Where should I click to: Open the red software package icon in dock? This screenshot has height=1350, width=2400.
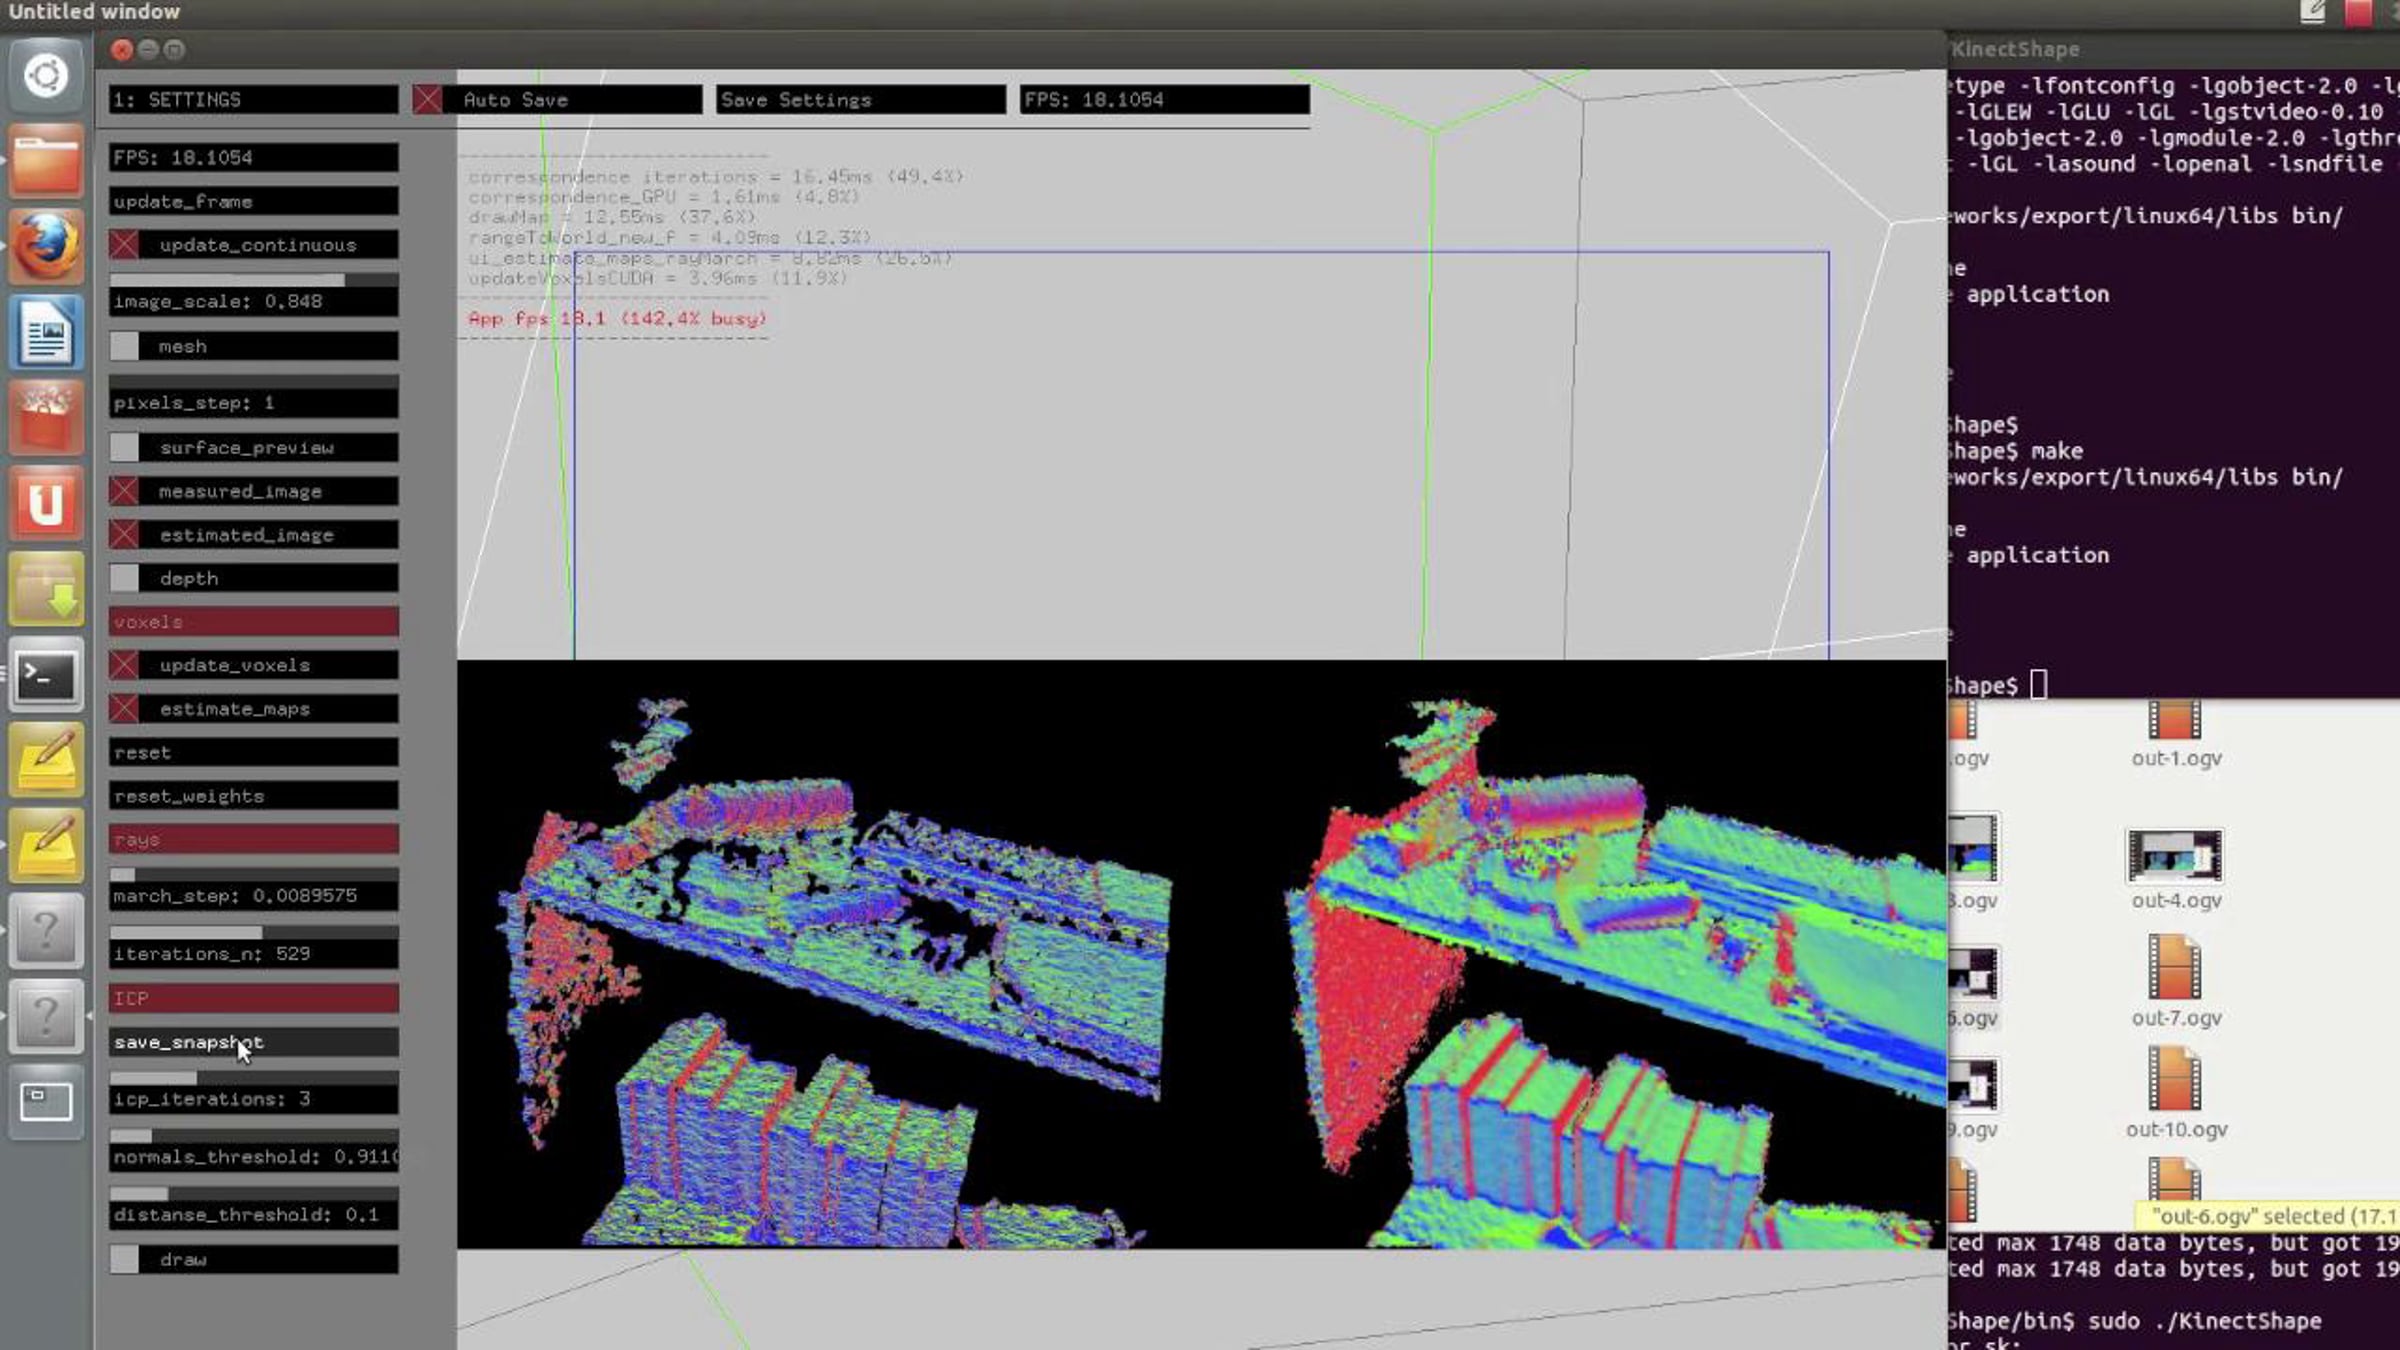(x=46, y=418)
